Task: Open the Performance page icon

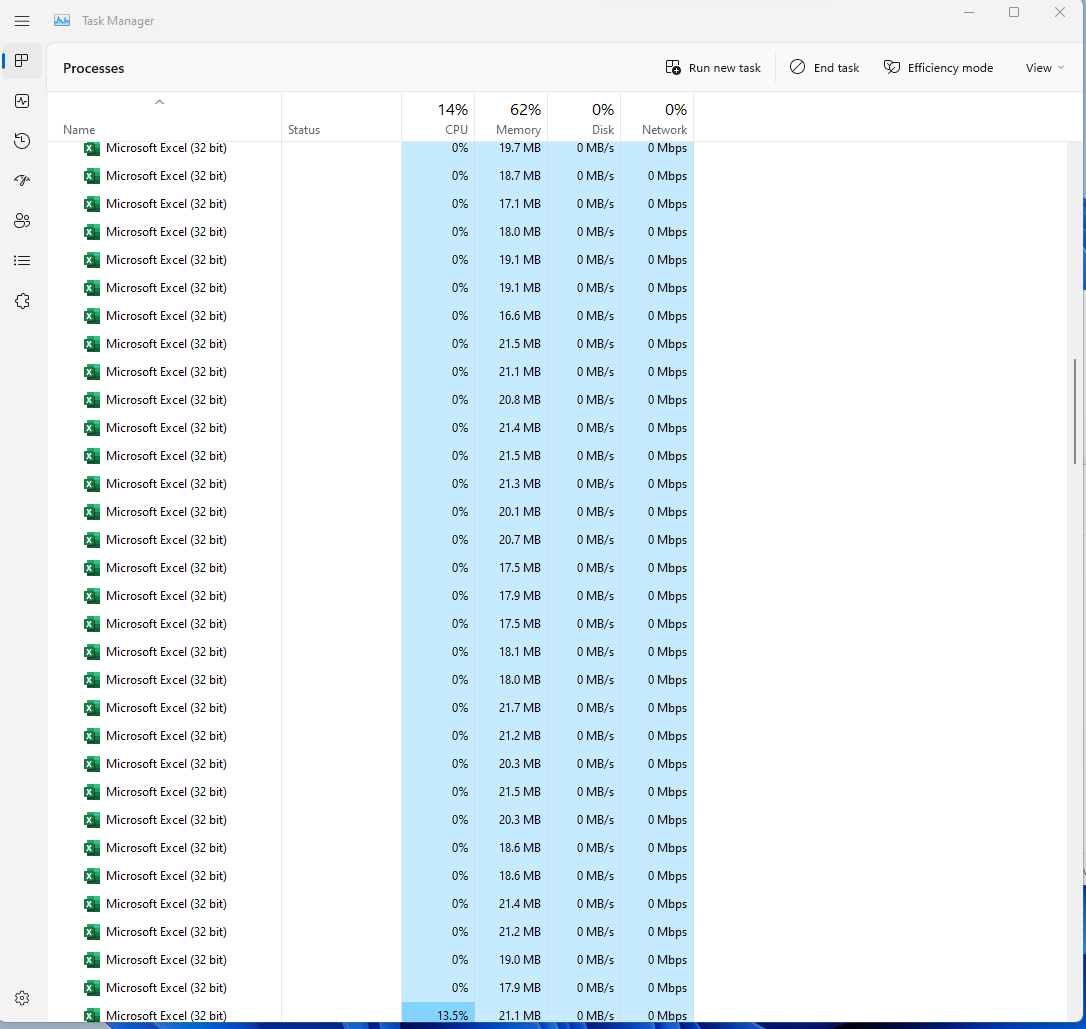Action: (x=22, y=101)
